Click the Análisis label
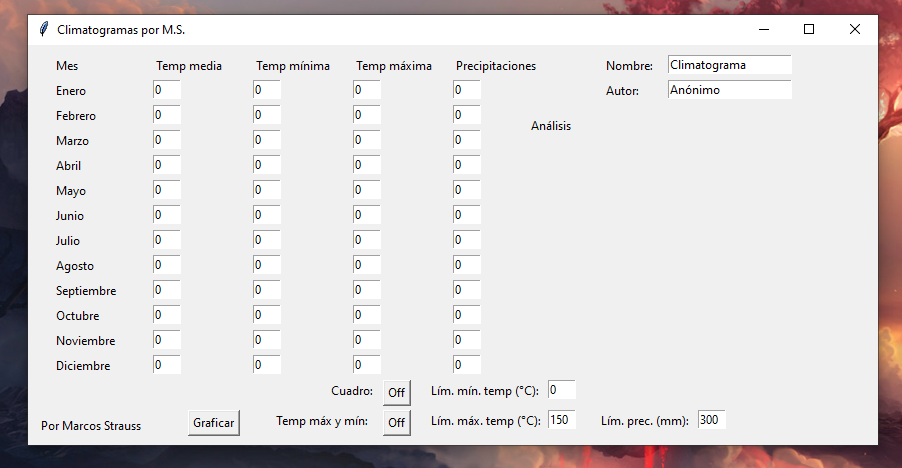The height and width of the screenshot is (468, 902). (x=551, y=126)
